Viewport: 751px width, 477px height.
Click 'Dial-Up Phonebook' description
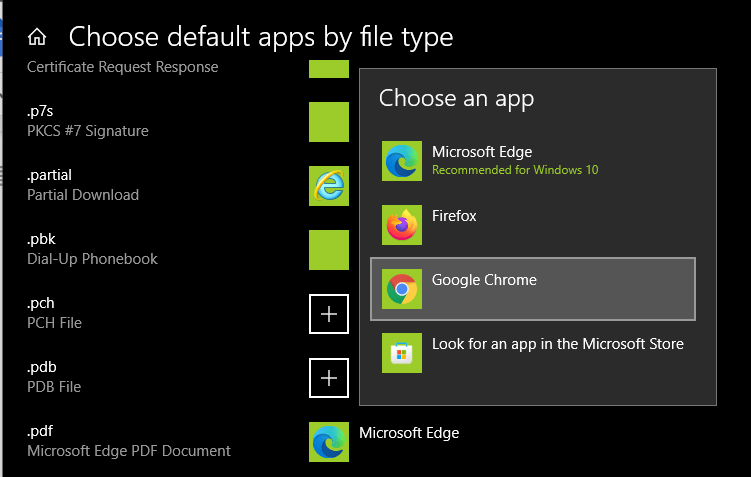[92, 259]
